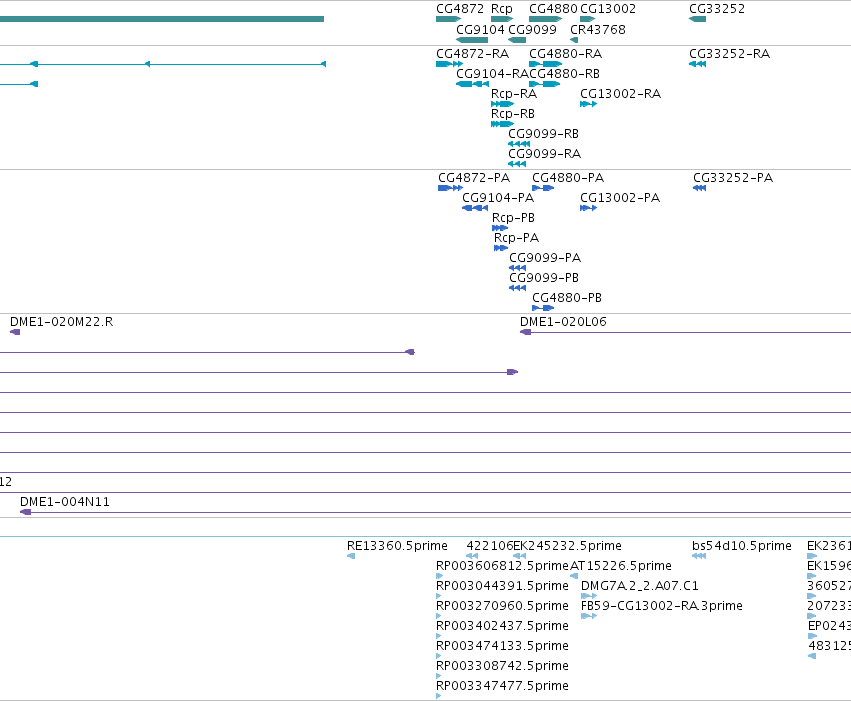Open protein Rcp-PB

tap(513, 218)
